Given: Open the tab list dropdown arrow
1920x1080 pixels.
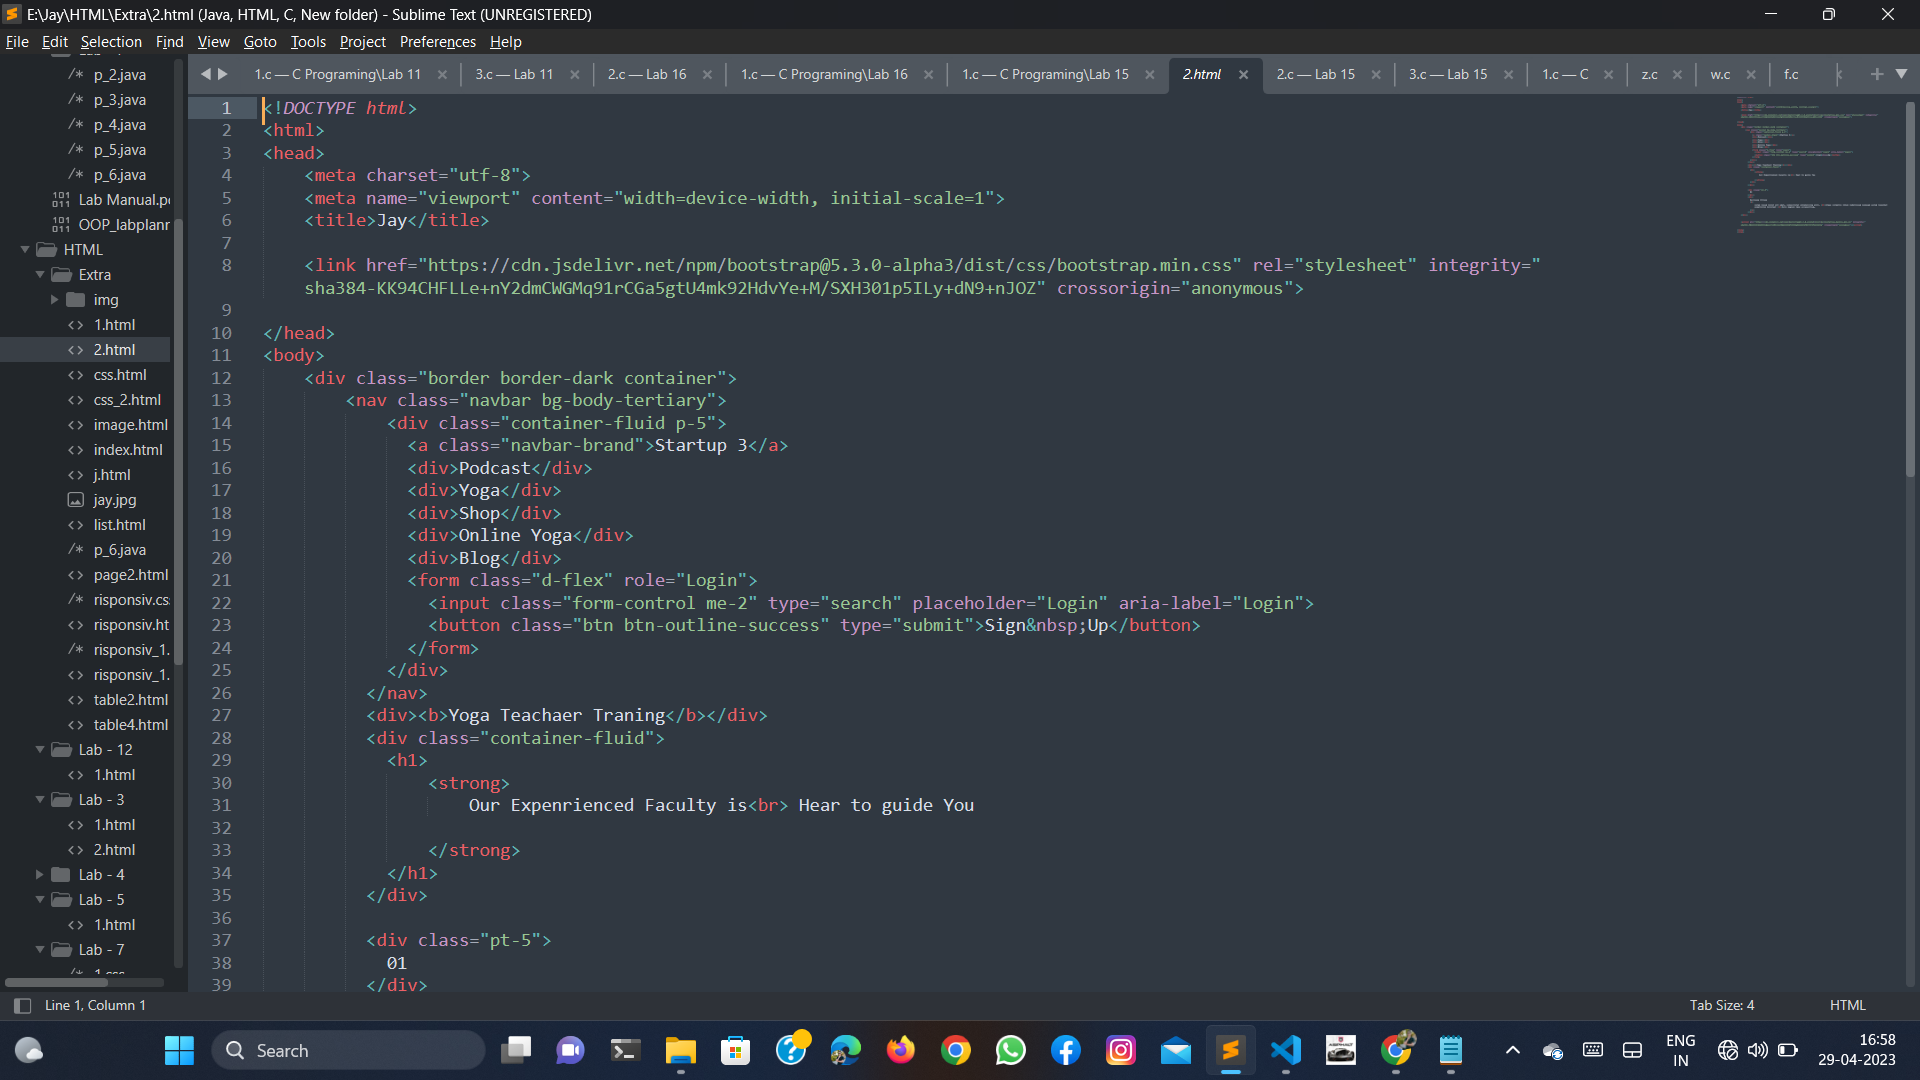Looking at the screenshot, I should [1901, 74].
